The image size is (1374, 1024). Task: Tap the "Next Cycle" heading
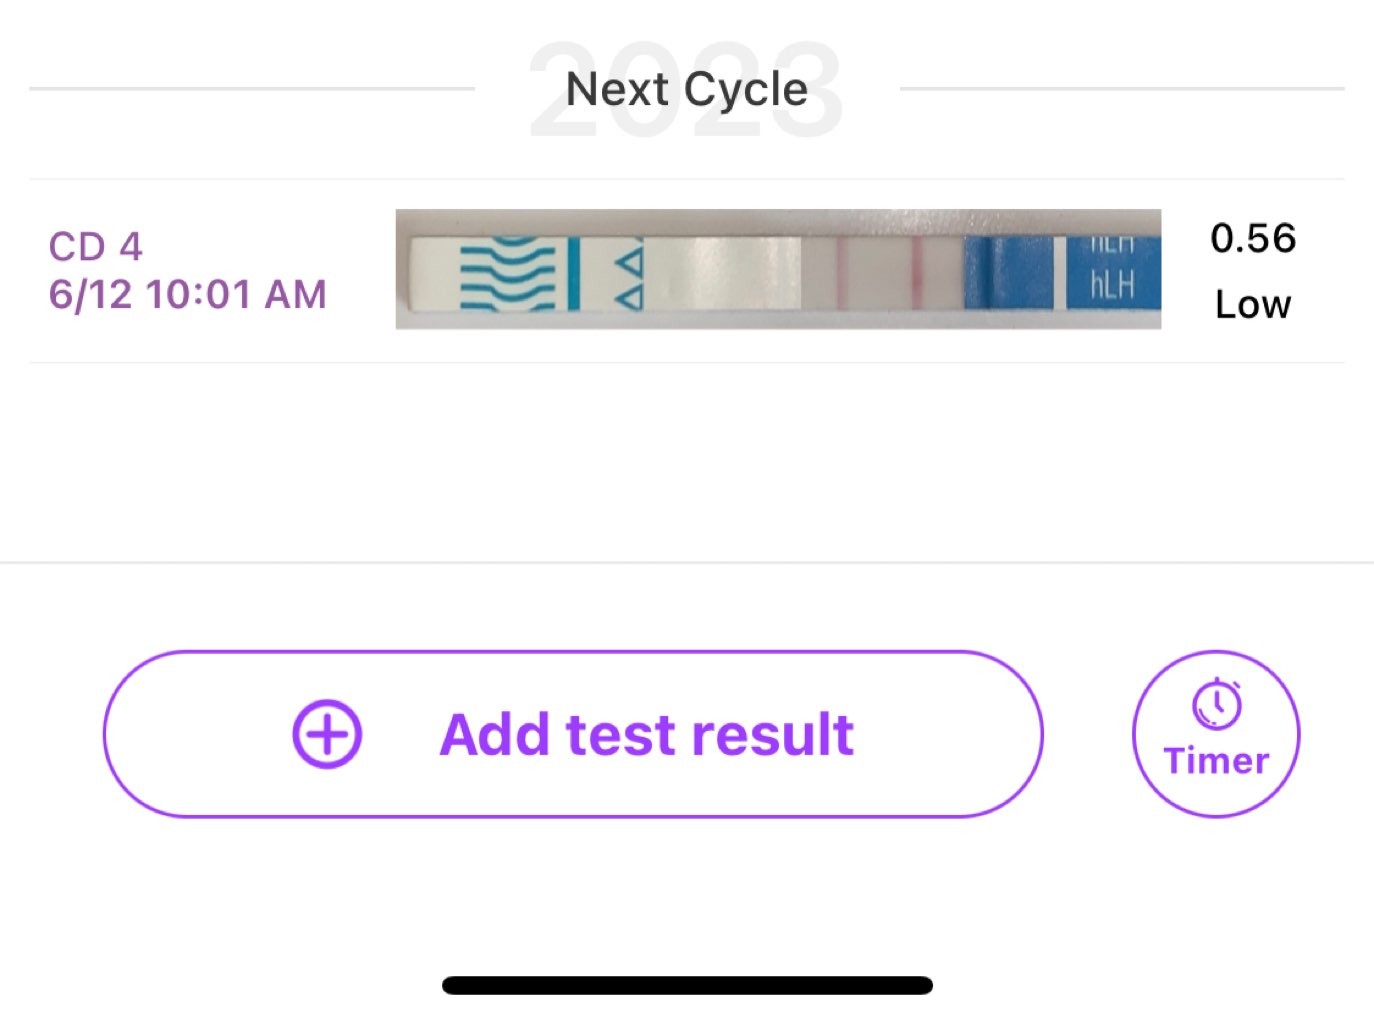(x=687, y=90)
